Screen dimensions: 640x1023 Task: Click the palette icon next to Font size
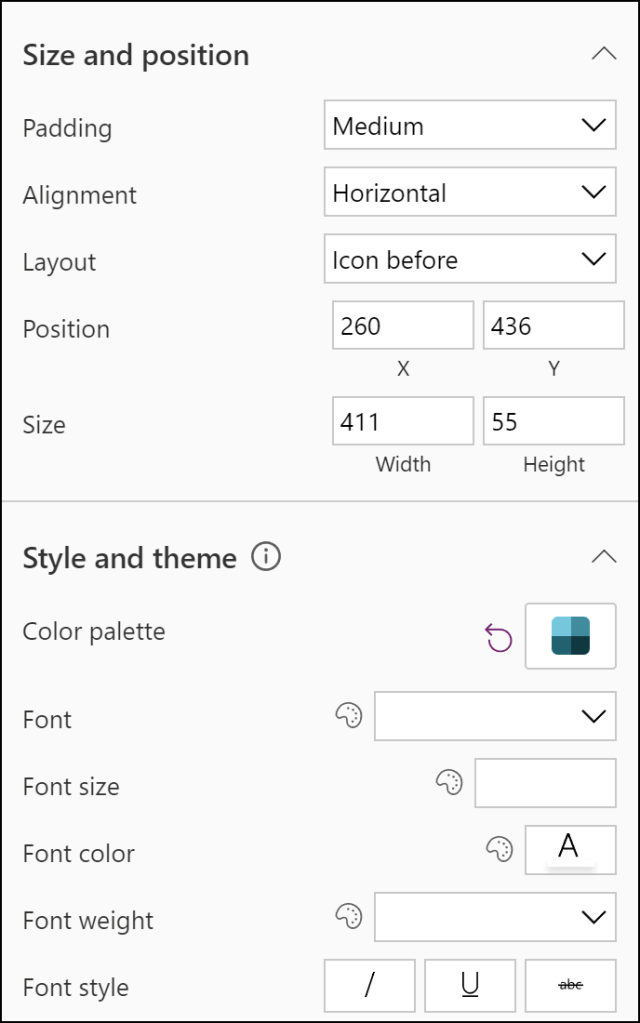click(x=448, y=783)
